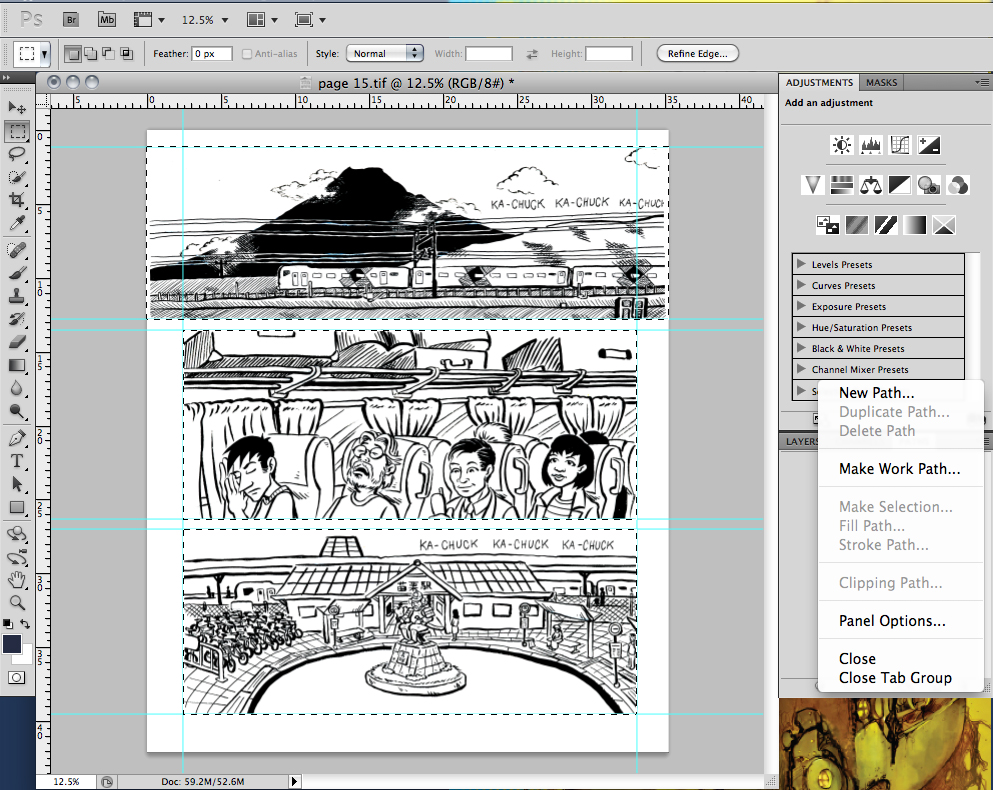Select the Crop tool
This screenshot has height=790, width=993.
[x=17, y=200]
